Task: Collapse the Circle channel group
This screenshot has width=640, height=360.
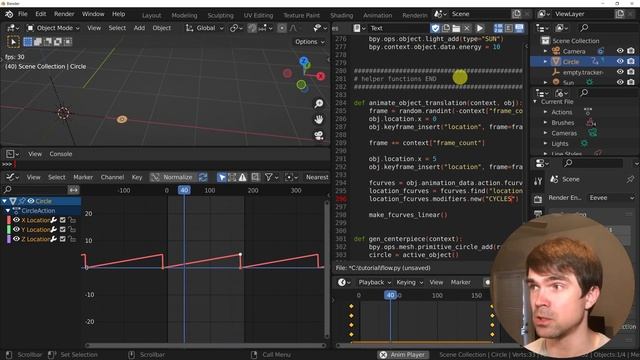Action: click(4, 201)
